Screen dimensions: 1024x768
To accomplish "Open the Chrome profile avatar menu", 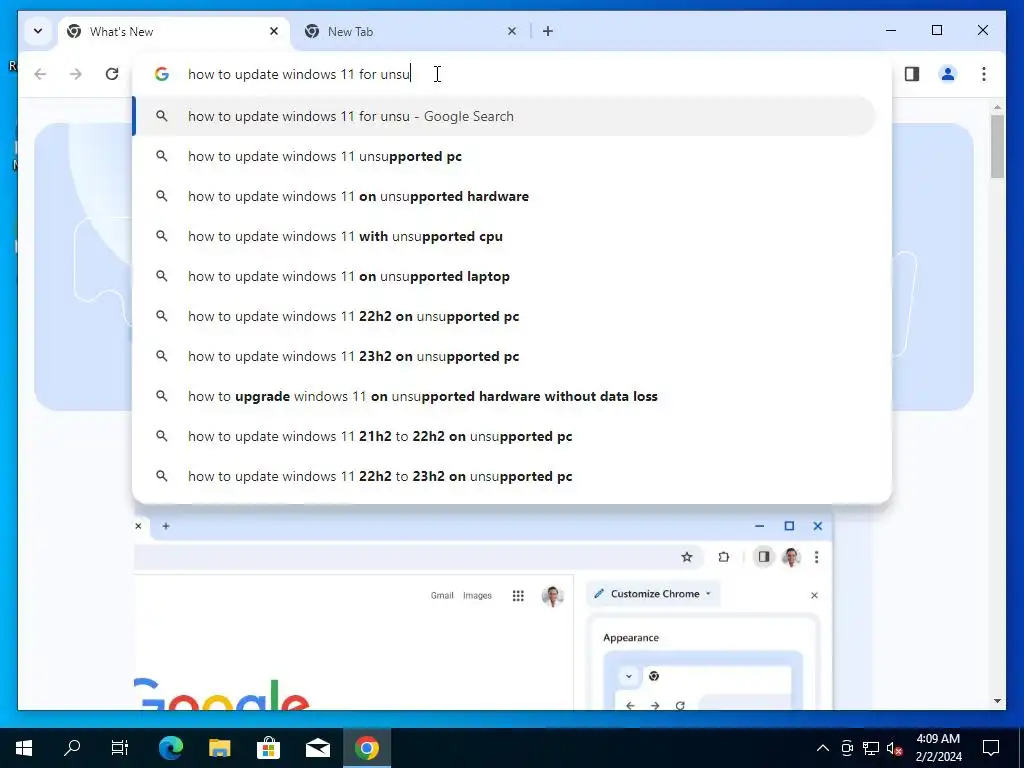I will pyautogui.click(x=948, y=74).
